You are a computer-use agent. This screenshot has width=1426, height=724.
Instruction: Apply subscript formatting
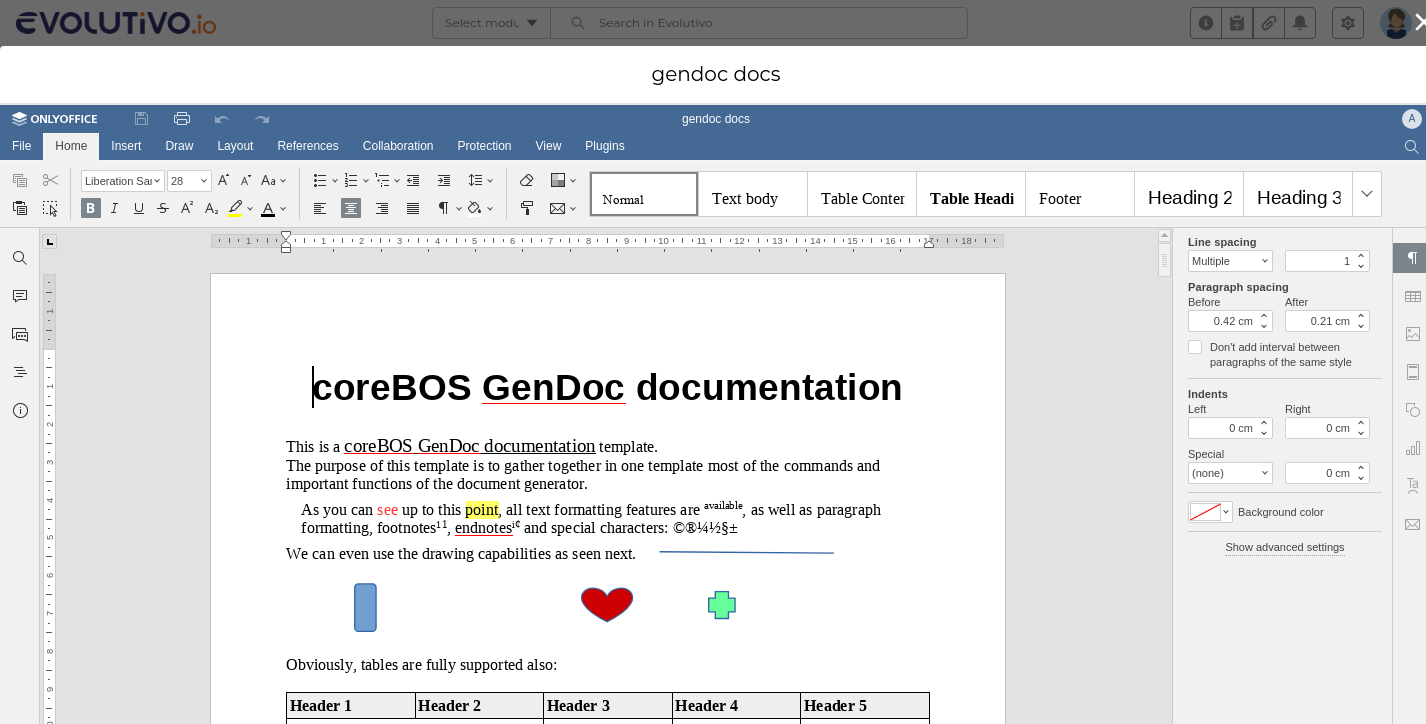tap(211, 208)
